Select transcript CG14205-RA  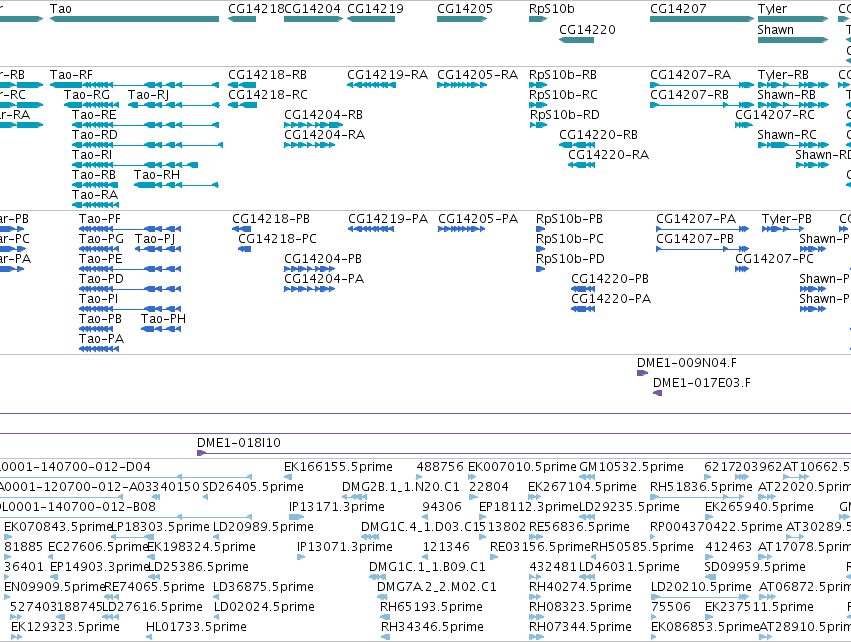tap(461, 85)
